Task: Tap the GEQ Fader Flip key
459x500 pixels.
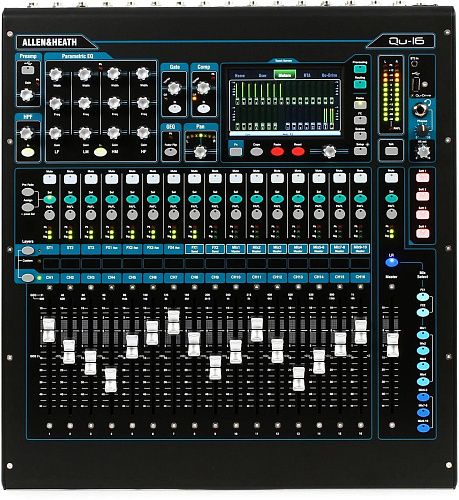Action: tap(171, 152)
